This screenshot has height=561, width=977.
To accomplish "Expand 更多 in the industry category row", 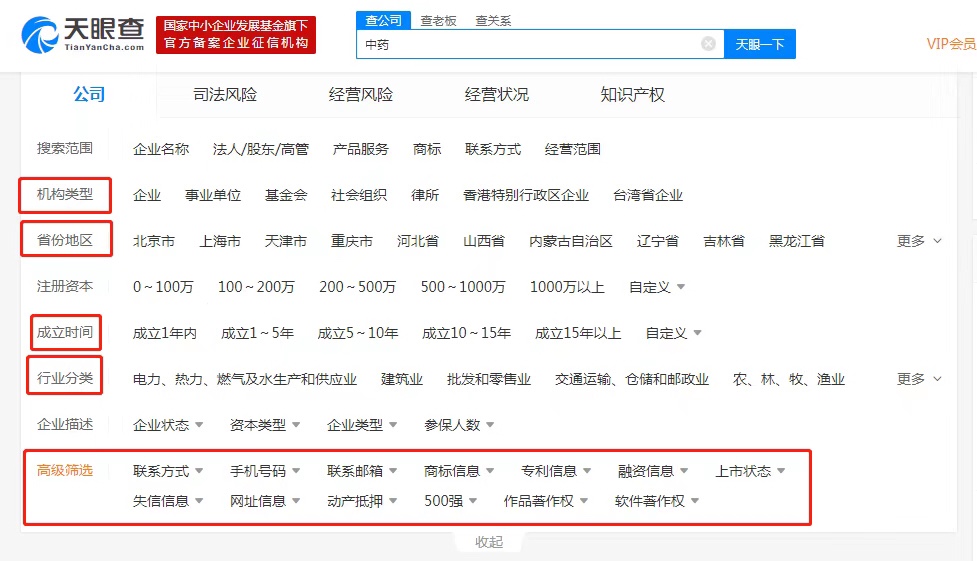I will 919,379.
